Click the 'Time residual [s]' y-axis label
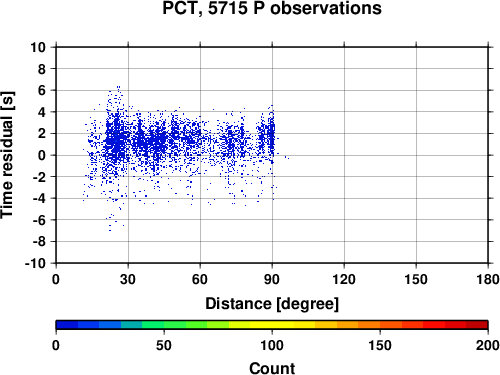Image resolution: width=500 pixels, height=375 pixels. tap(7, 155)
